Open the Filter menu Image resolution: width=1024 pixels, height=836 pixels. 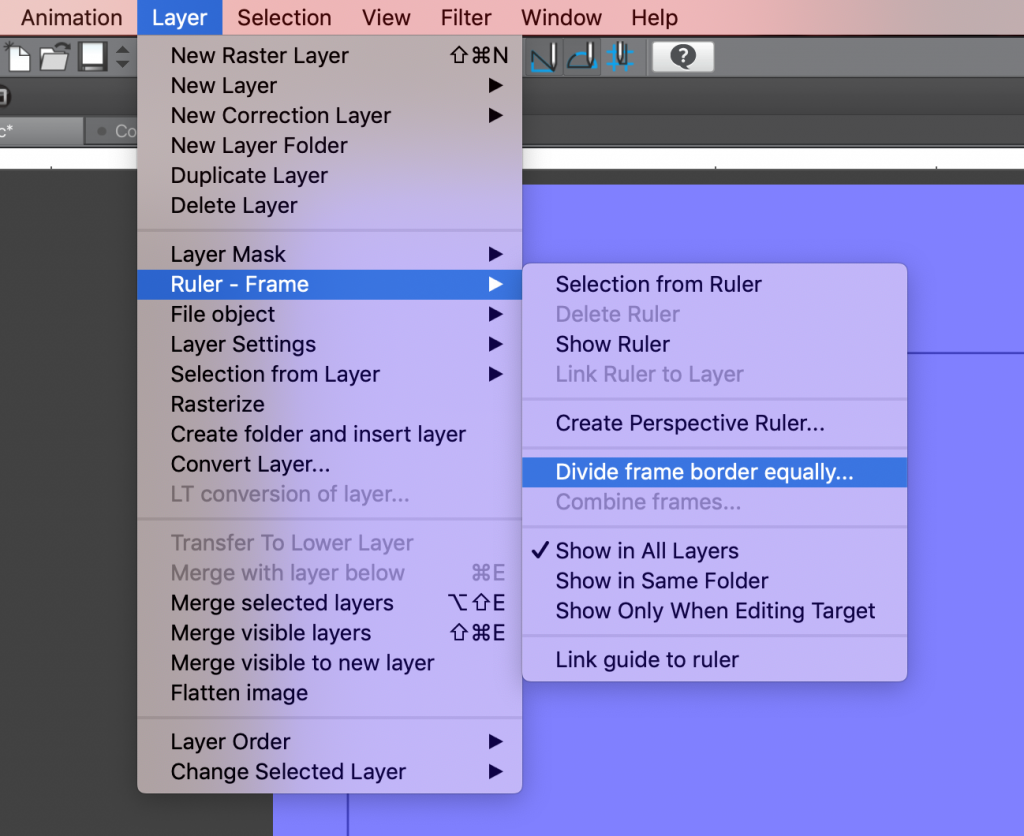coord(466,18)
